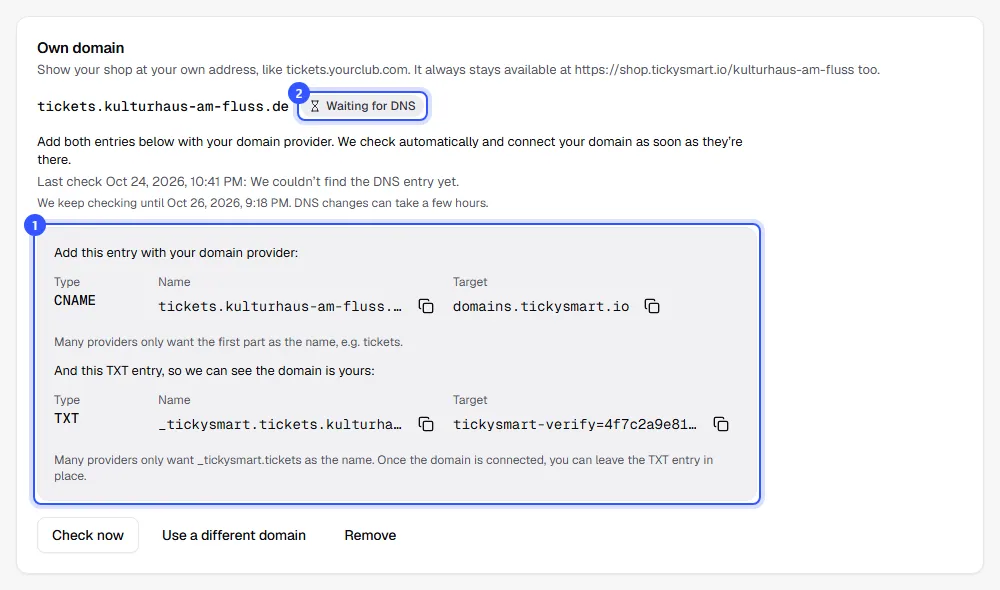Copy the domains.tickysmart.io target value
This screenshot has width=1000, height=590.
(652, 306)
